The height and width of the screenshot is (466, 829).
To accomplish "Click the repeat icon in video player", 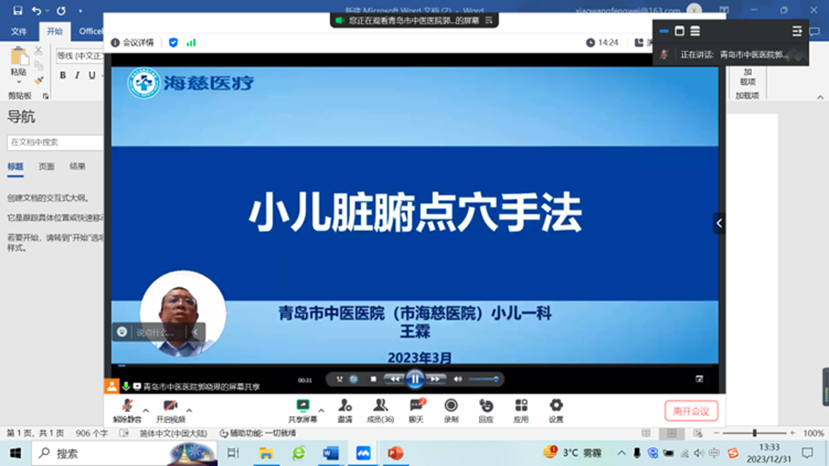I will tap(354, 379).
